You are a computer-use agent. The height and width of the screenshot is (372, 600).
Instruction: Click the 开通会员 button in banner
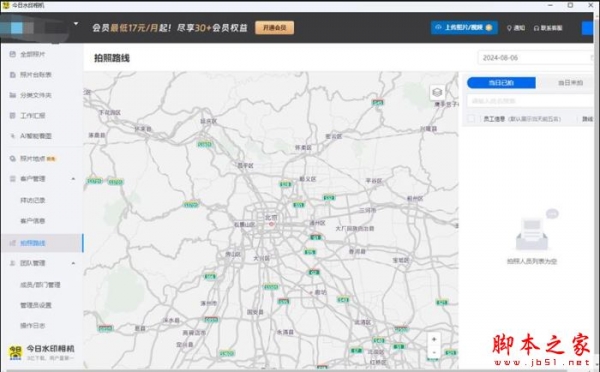(274, 28)
